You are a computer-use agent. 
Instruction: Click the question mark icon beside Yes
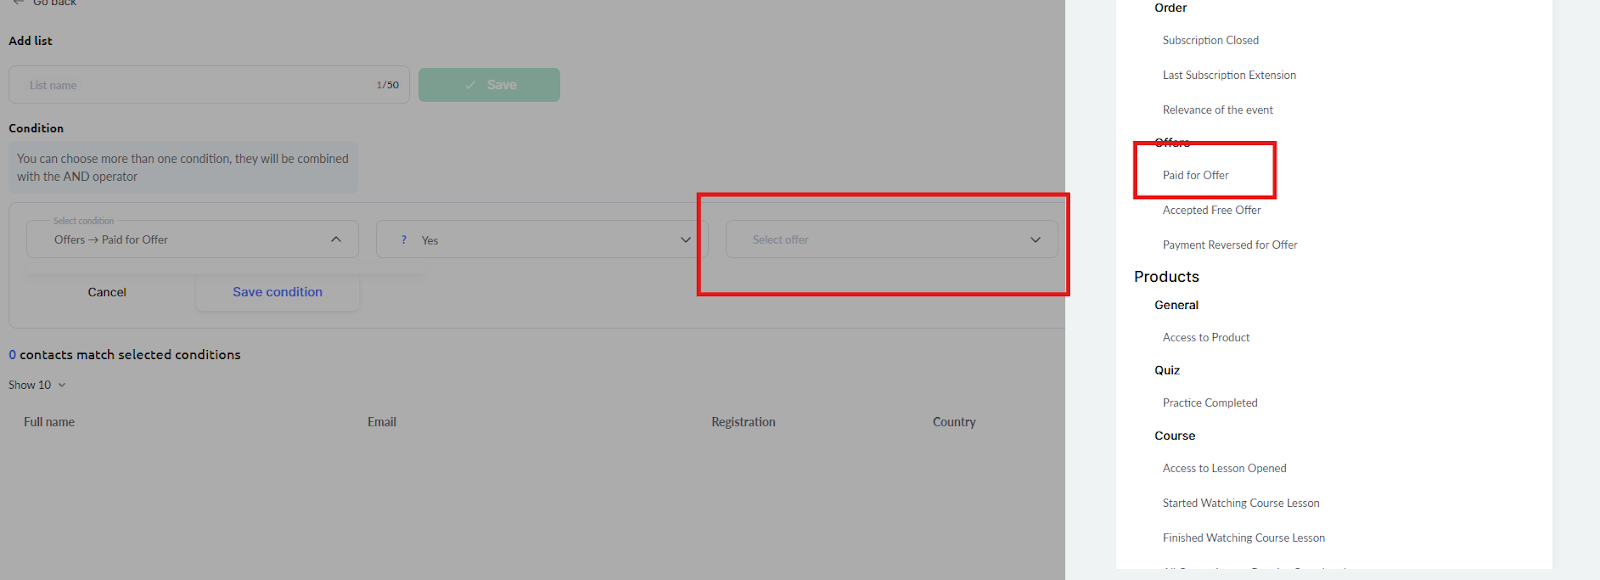point(404,240)
